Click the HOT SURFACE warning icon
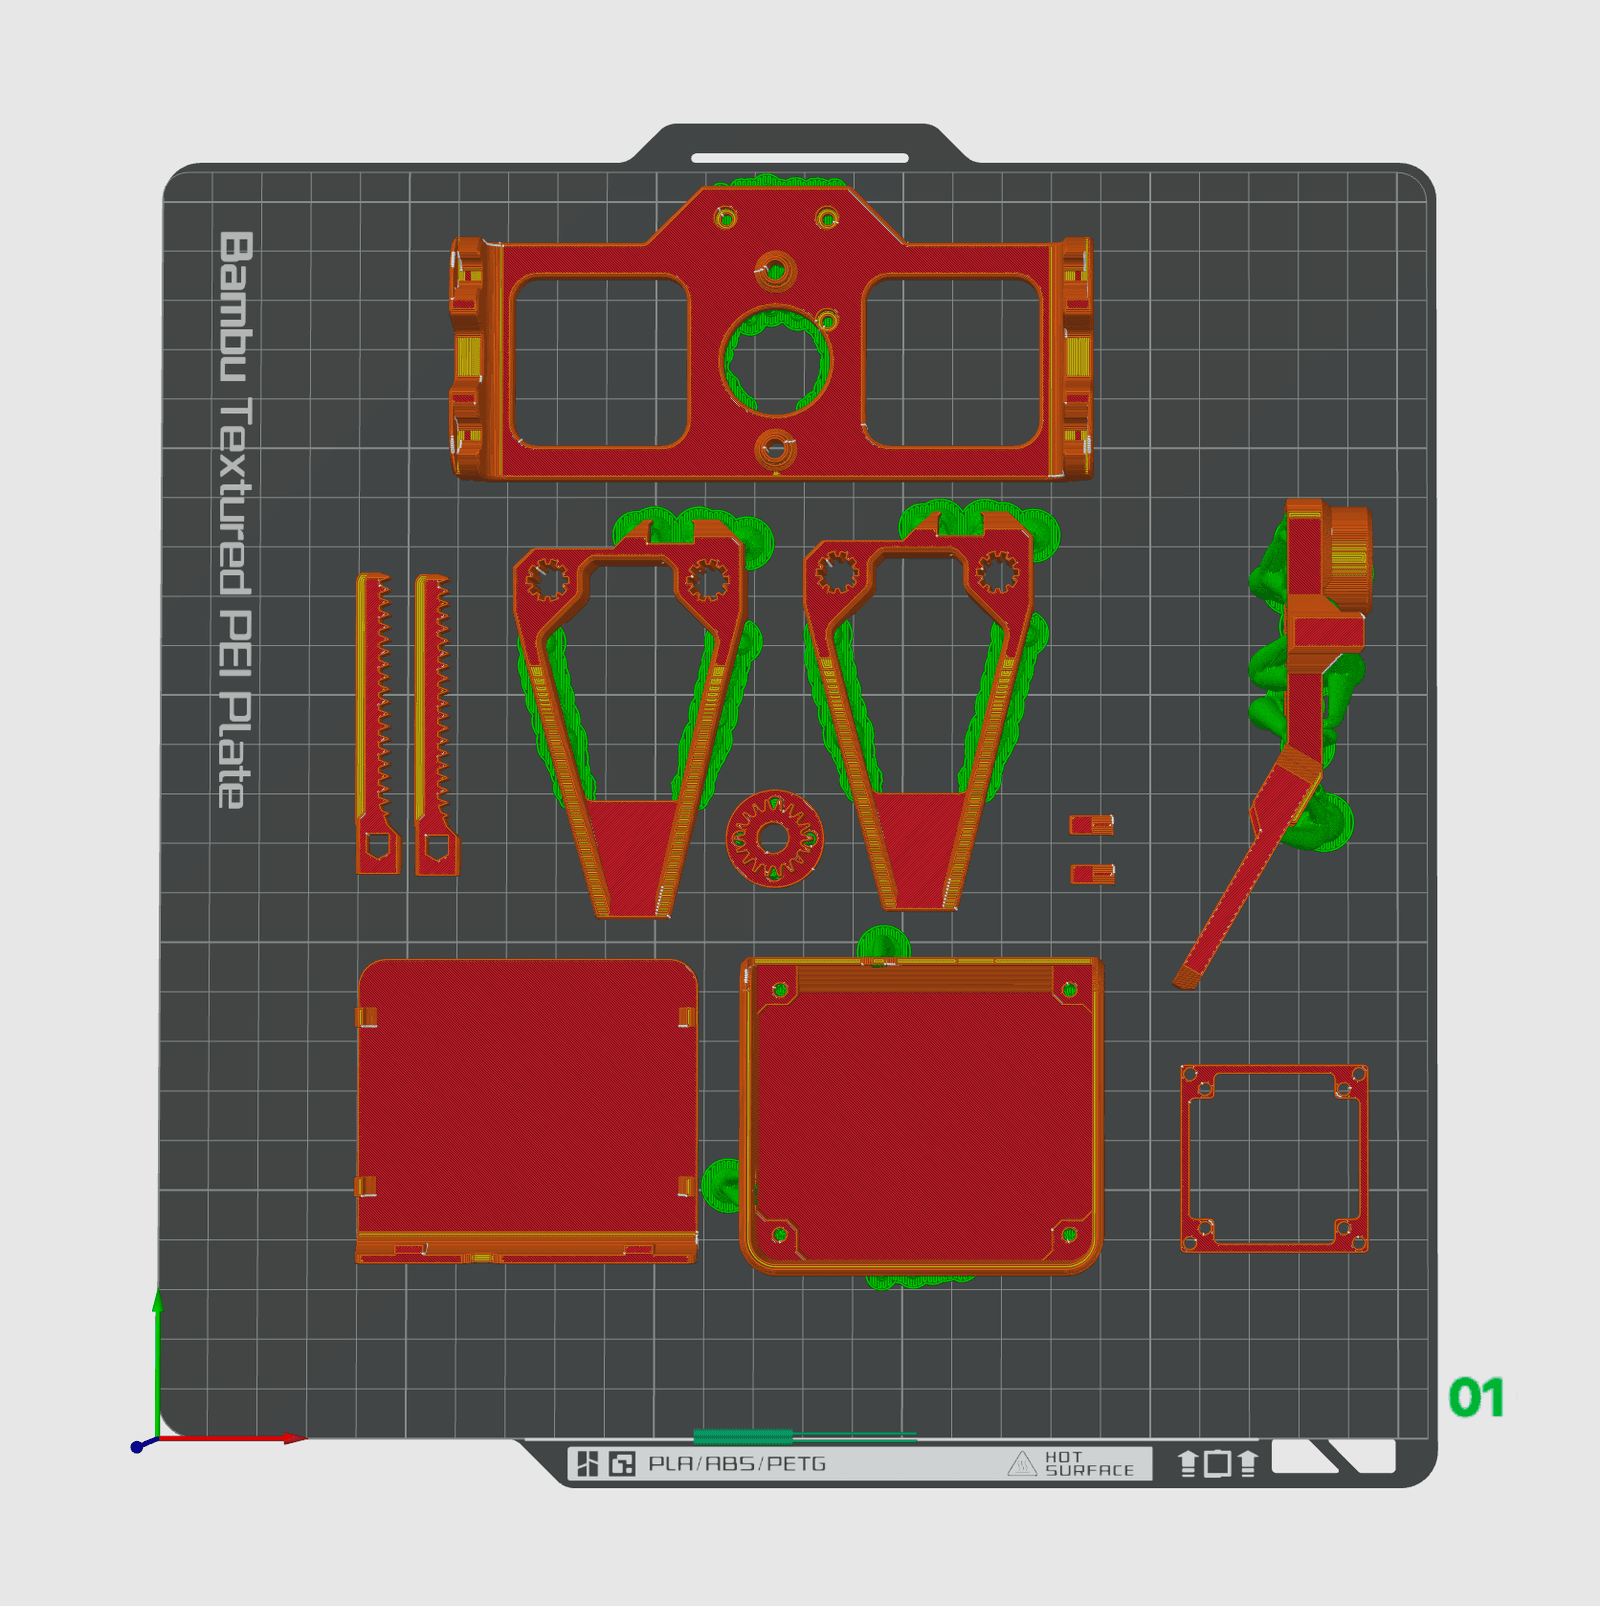The height and width of the screenshot is (1606, 1600). [x=1022, y=1464]
